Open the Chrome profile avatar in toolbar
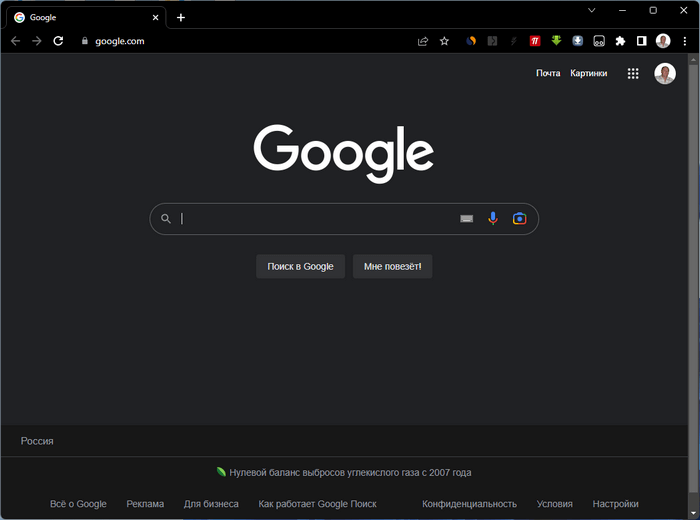Screen dimensions: 700x520 (663, 41)
